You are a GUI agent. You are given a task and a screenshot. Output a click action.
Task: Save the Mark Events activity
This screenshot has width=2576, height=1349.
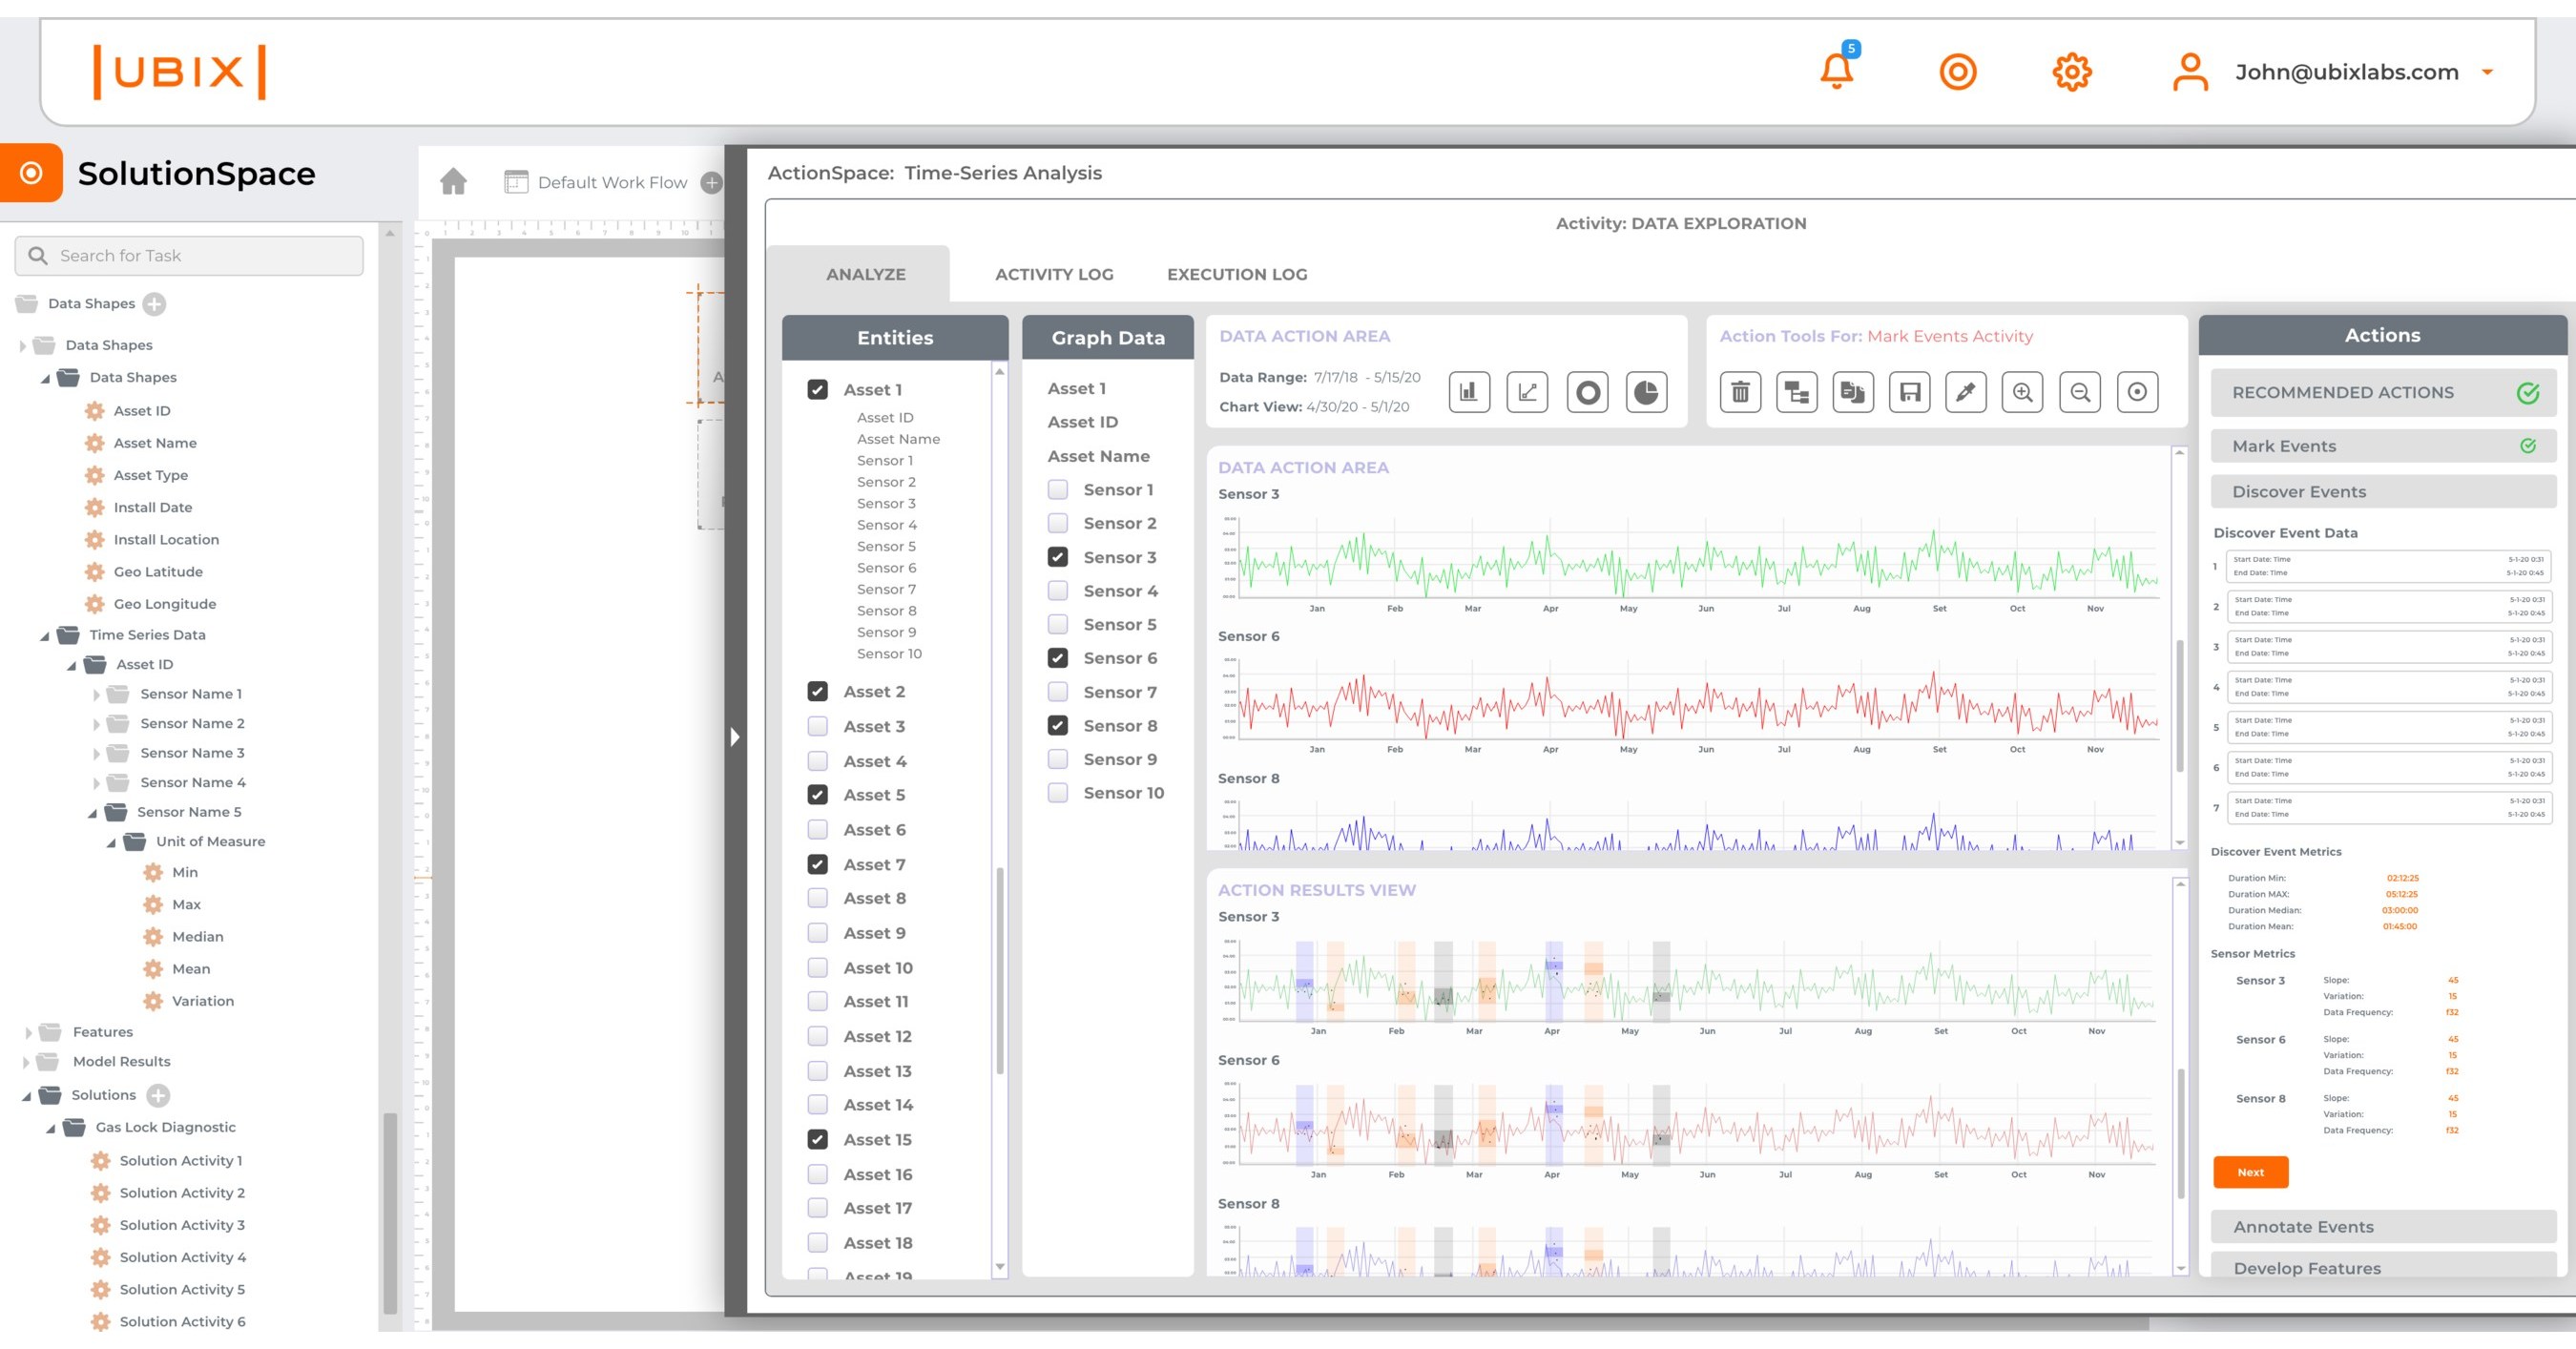[x=1909, y=393]
